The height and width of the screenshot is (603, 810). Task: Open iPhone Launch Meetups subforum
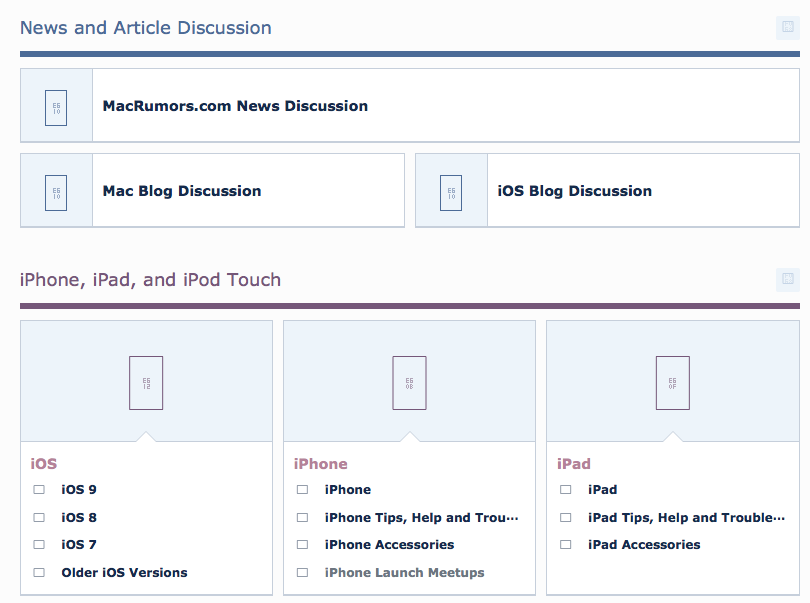tap(404, 573)
